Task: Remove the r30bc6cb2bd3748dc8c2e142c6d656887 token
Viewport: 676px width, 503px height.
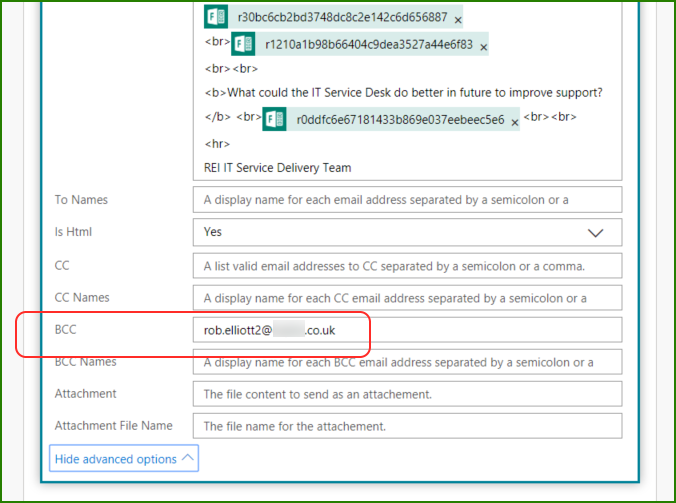Action: (x=458, y=20)
